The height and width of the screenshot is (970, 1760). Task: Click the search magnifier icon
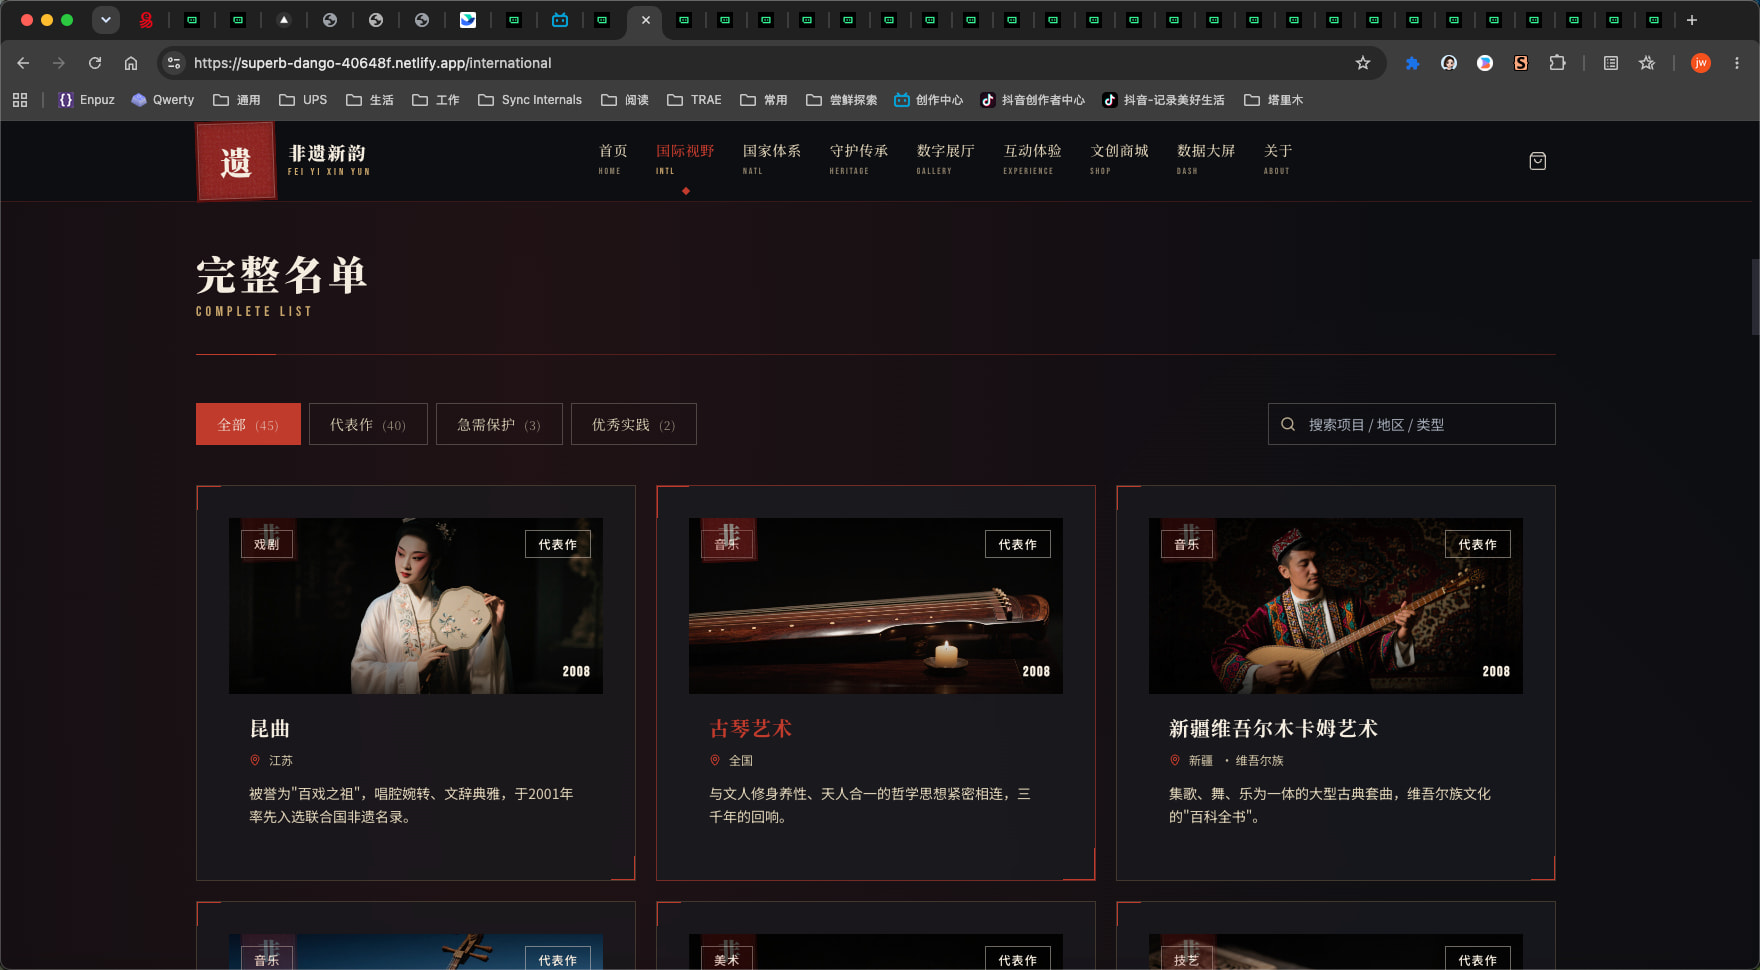1288,424
